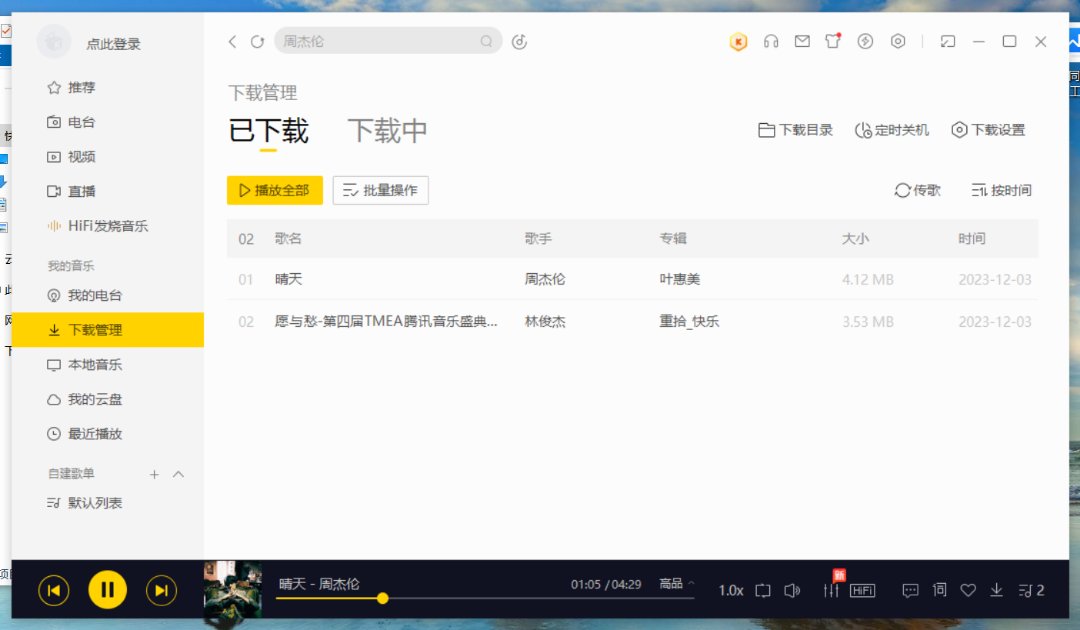Open the headphones icon in the top bar

pyautogui.click(x=771, y=41)
